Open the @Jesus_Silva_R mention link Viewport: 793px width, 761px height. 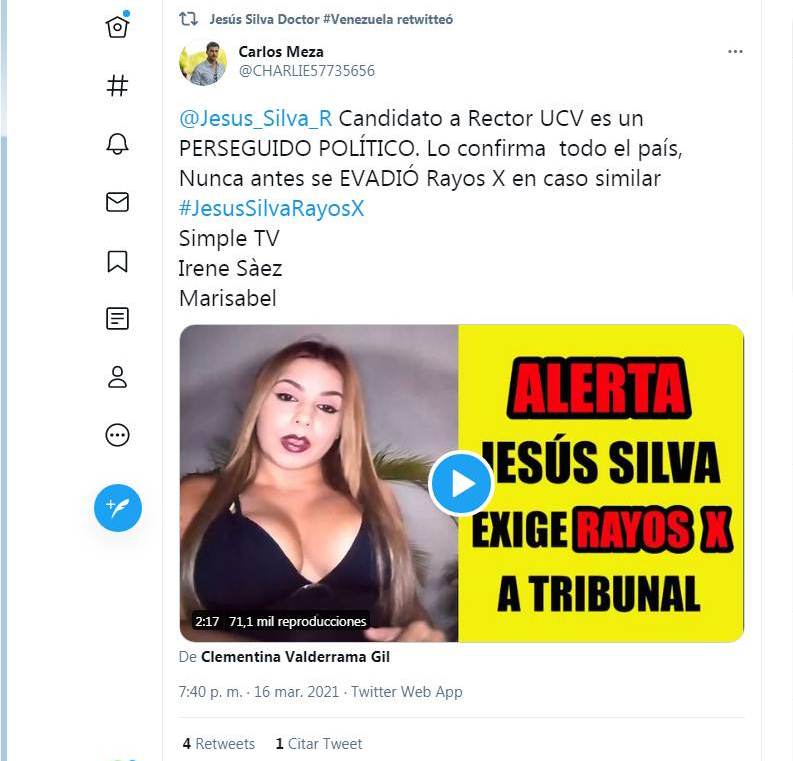pyautogui.click(x=255, y=119)
